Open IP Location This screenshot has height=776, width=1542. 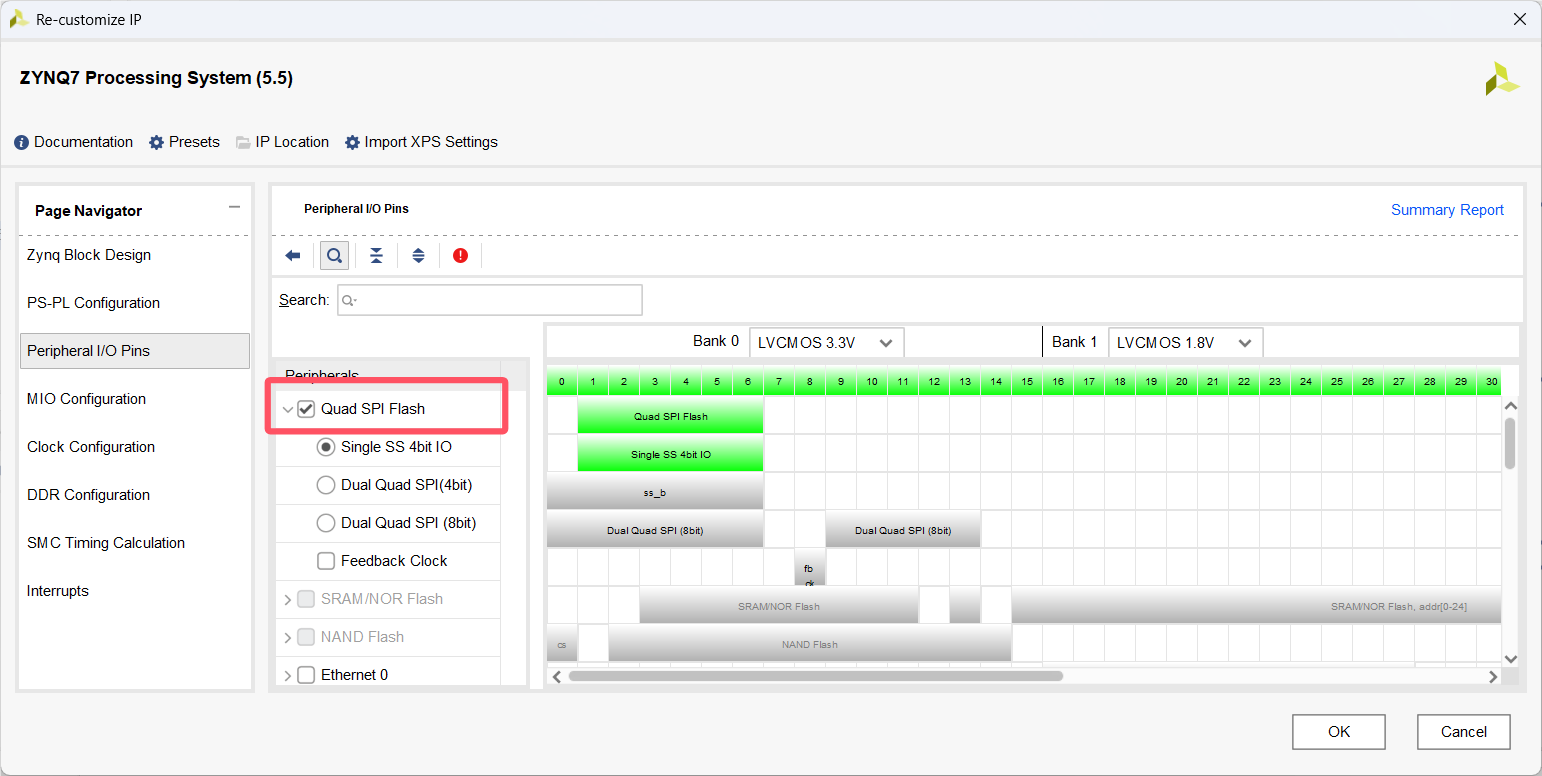(x=282, y=142)
